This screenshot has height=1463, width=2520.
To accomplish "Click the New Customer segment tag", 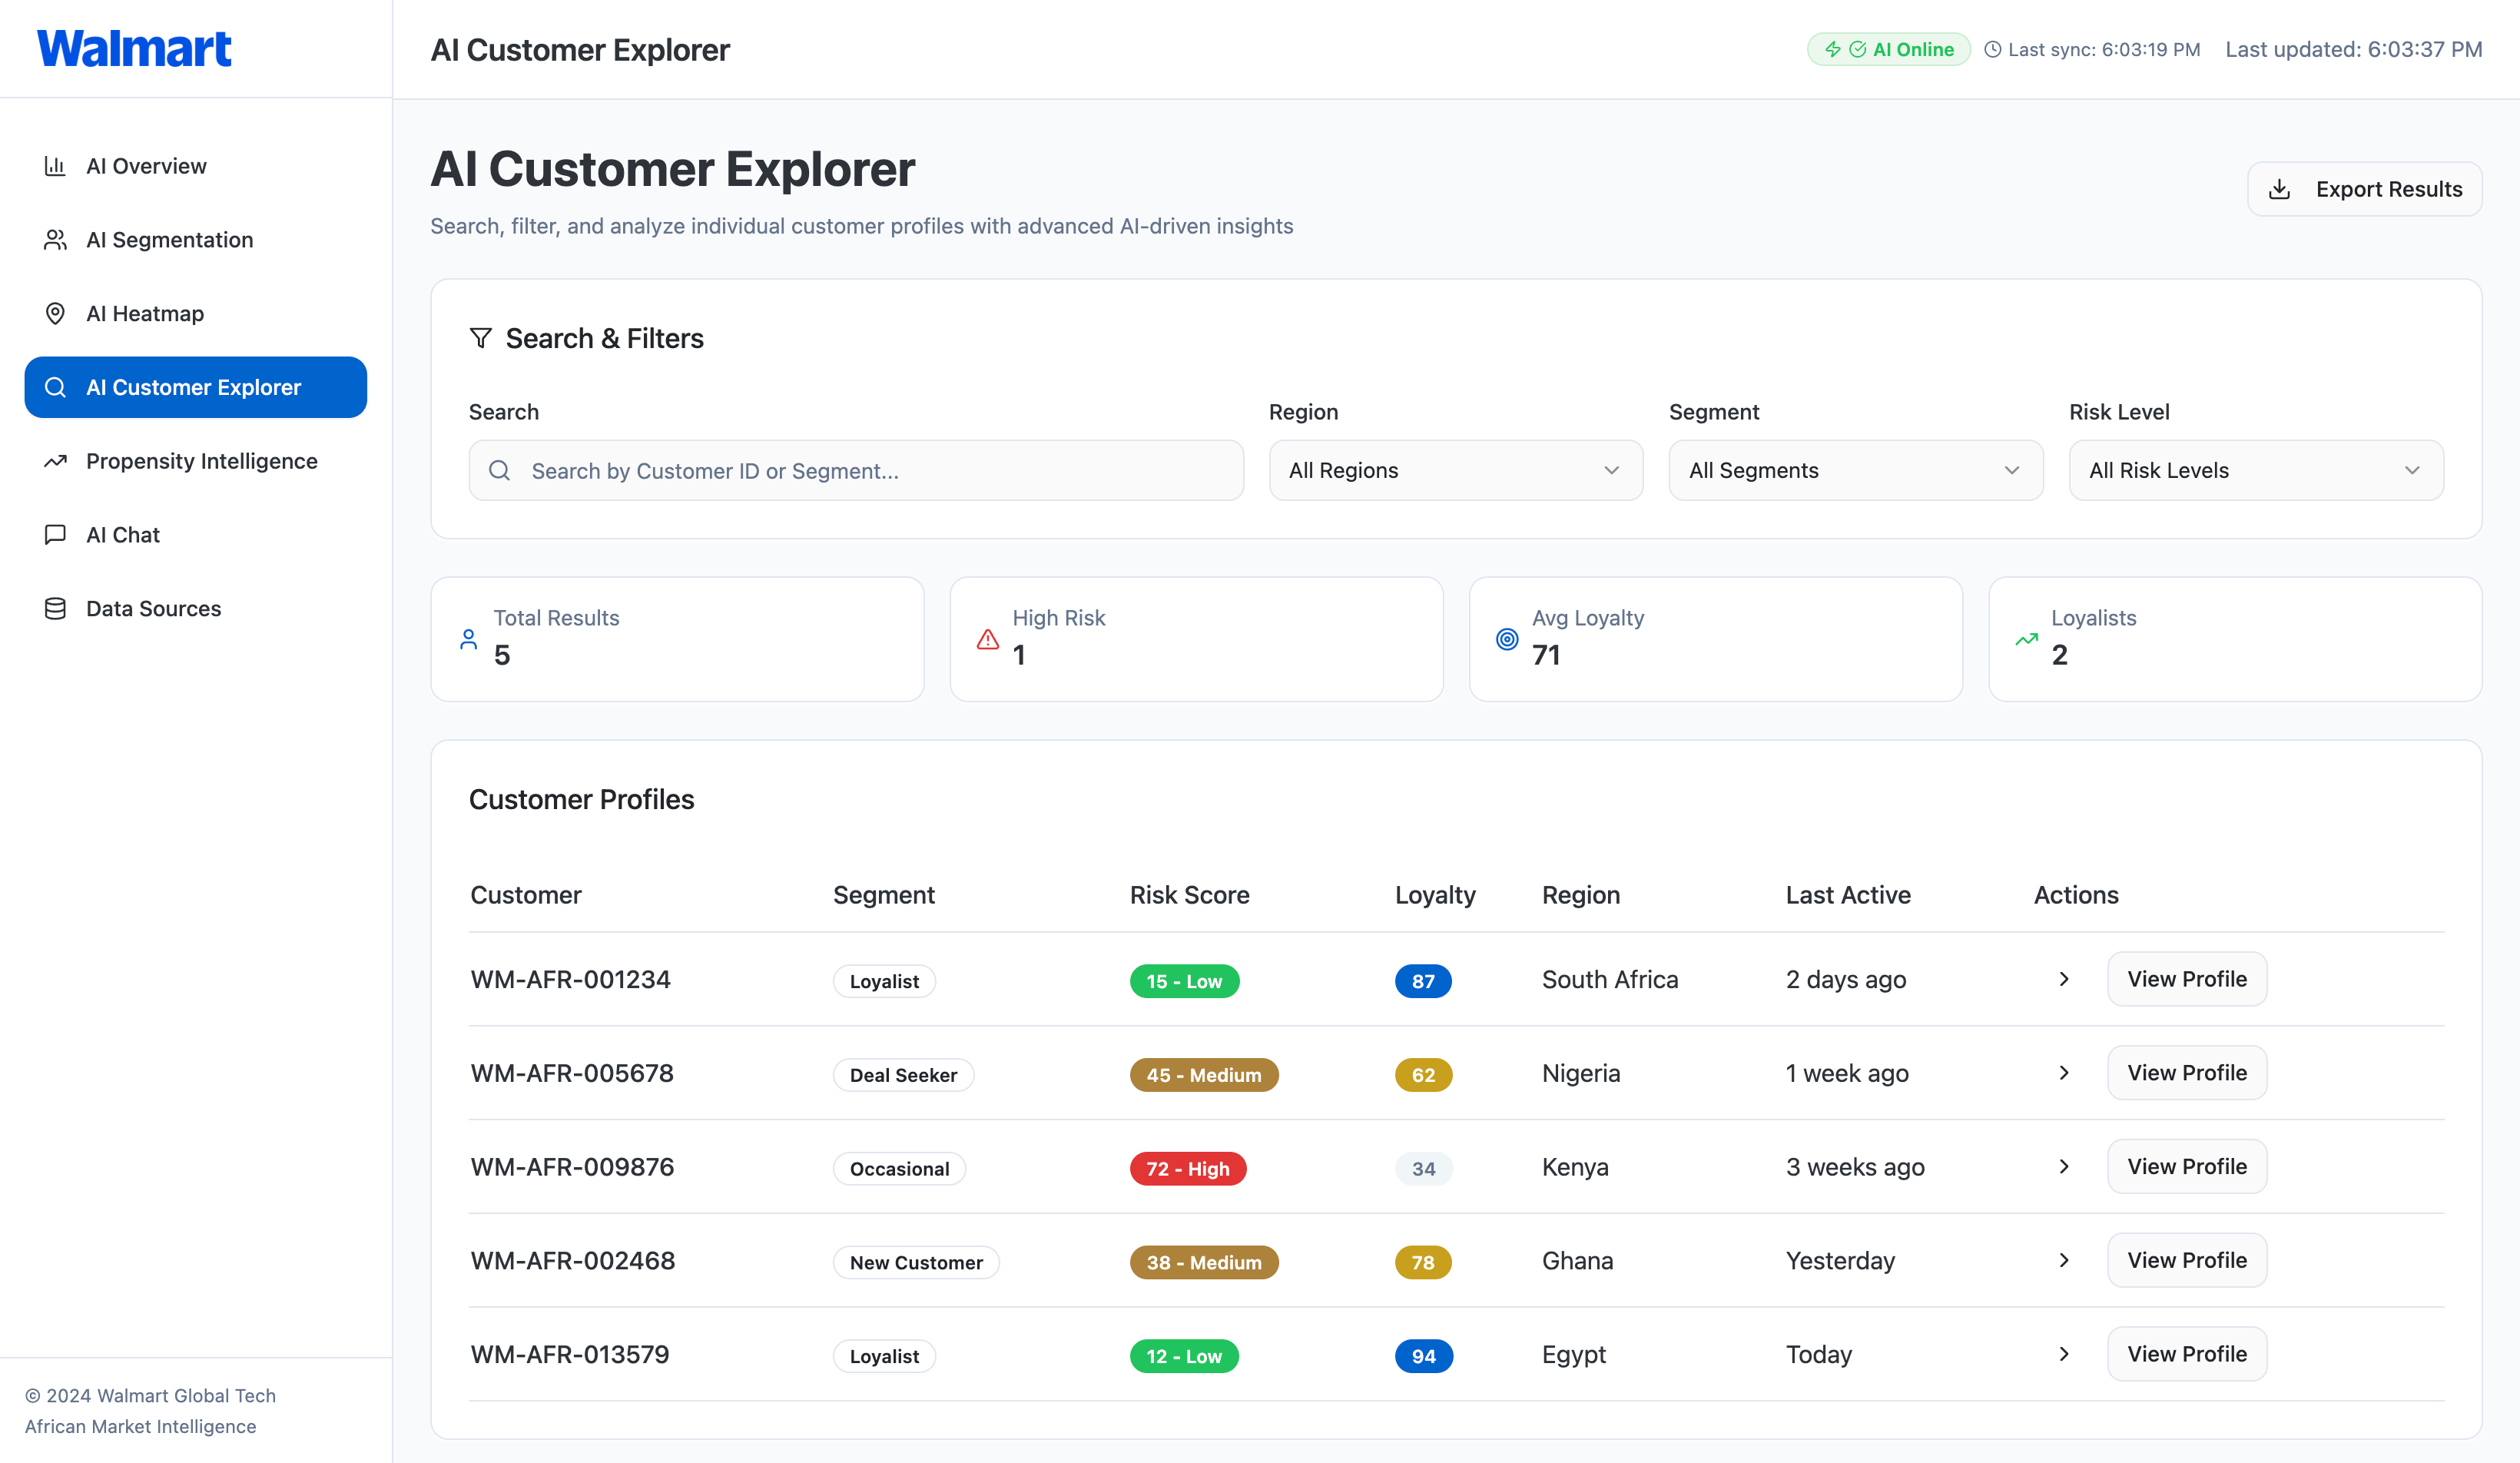I will [x=916, y=1263].
